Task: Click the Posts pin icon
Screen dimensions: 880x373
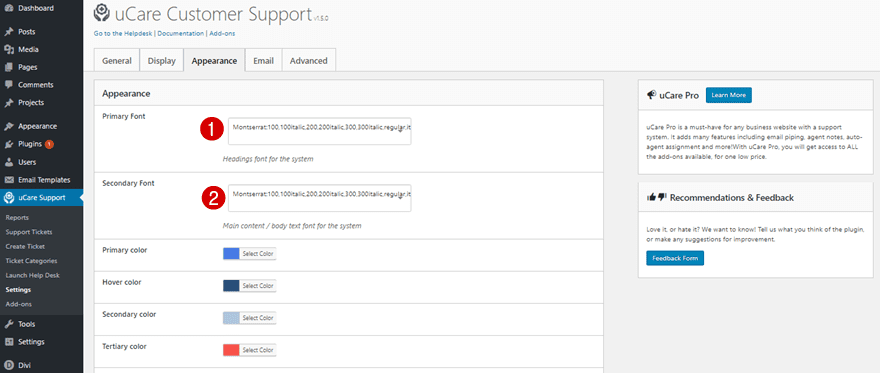Action: [8, 32]
